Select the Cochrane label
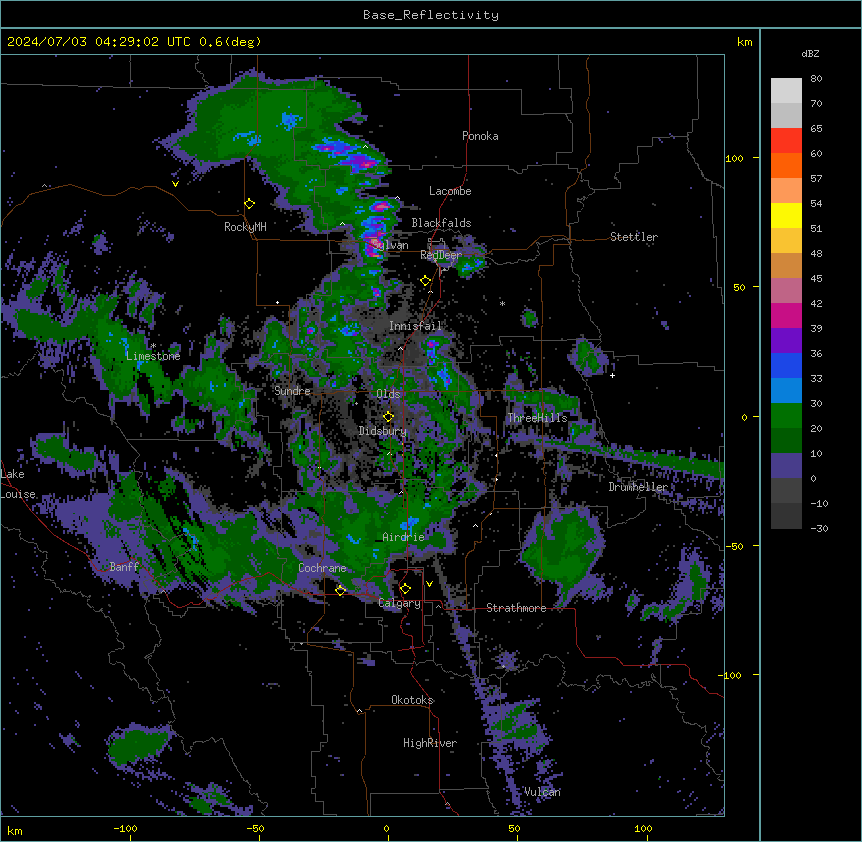This screenshot has height=842, width=862. [x=322, y=568]
